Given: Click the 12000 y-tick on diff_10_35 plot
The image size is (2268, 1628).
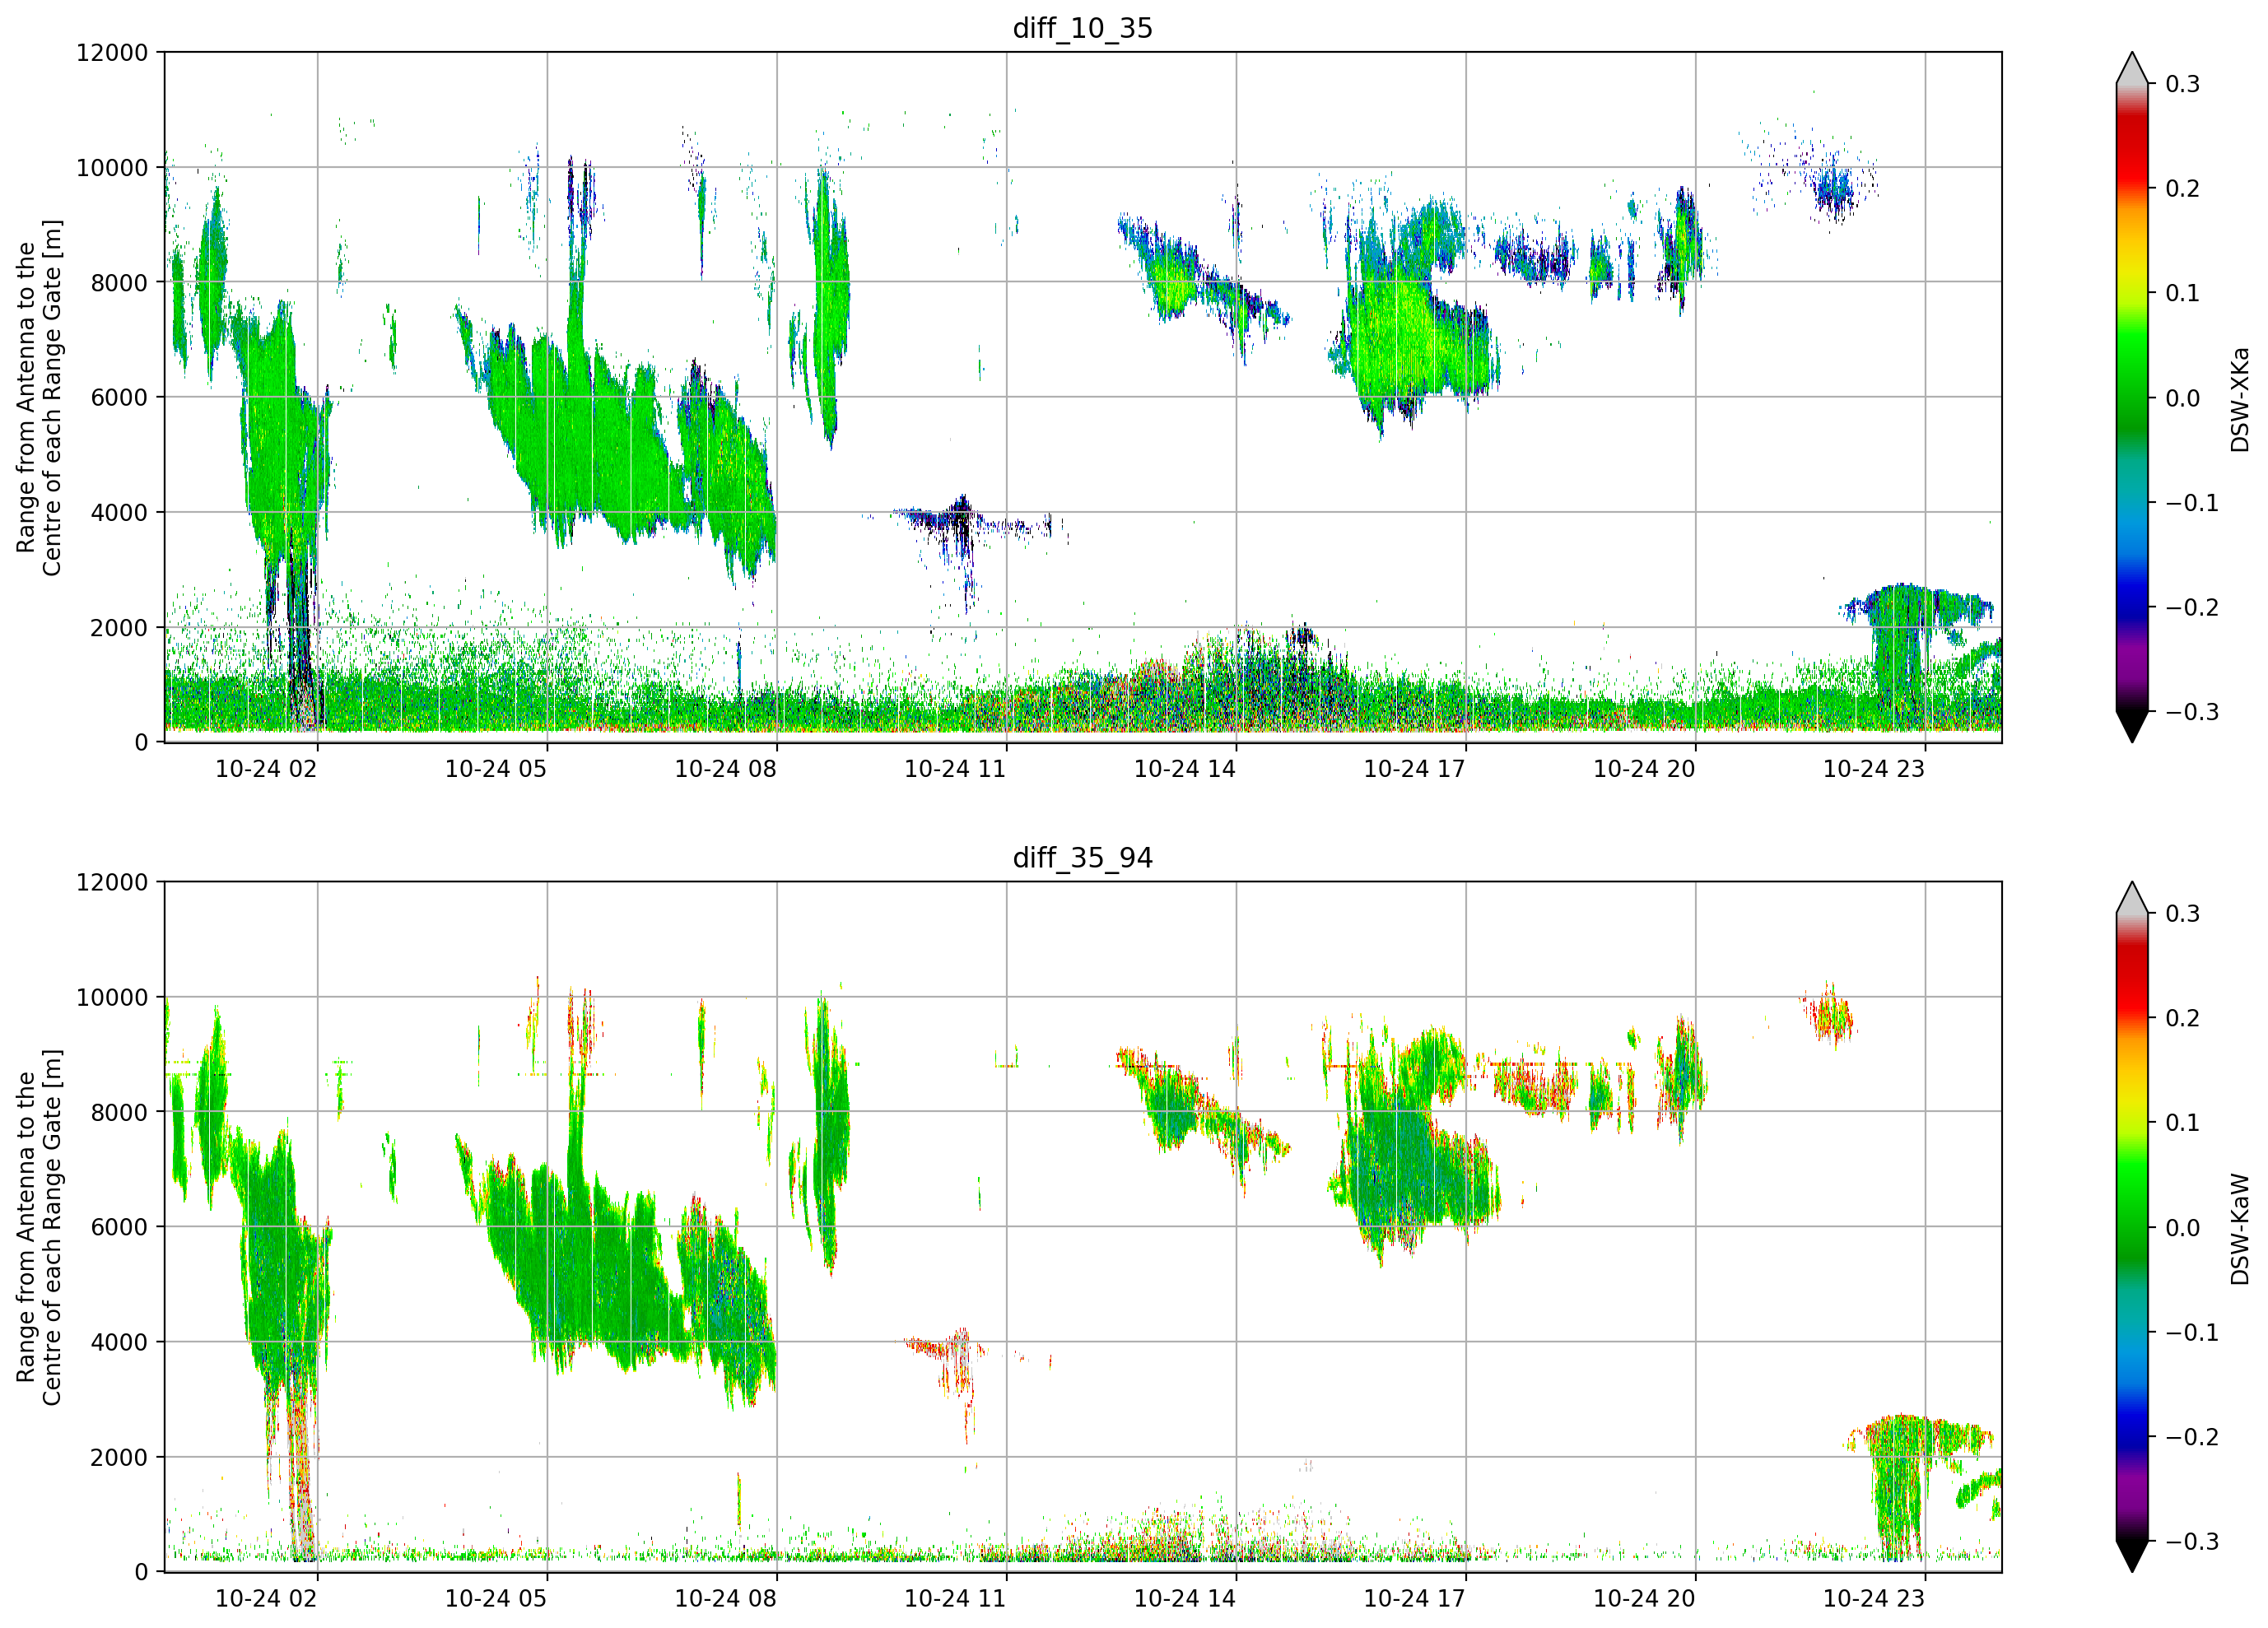Looking at the screenshot, I should pos(112,52).
